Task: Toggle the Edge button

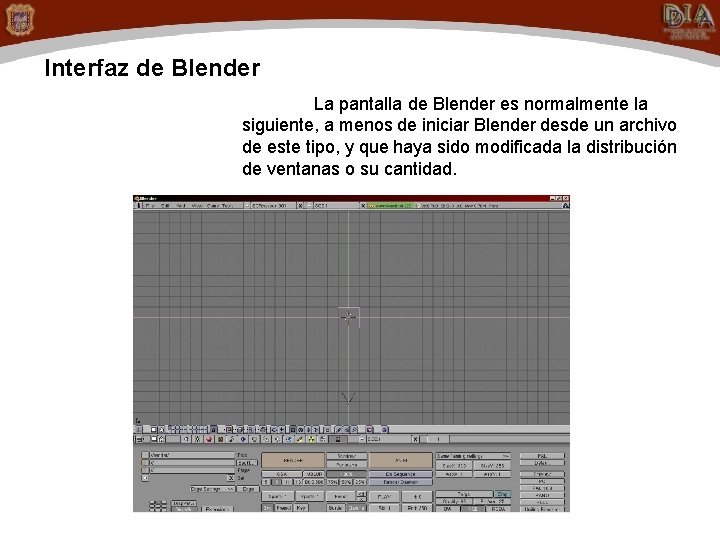Action: pyautogui.click(x=248, y=489)
